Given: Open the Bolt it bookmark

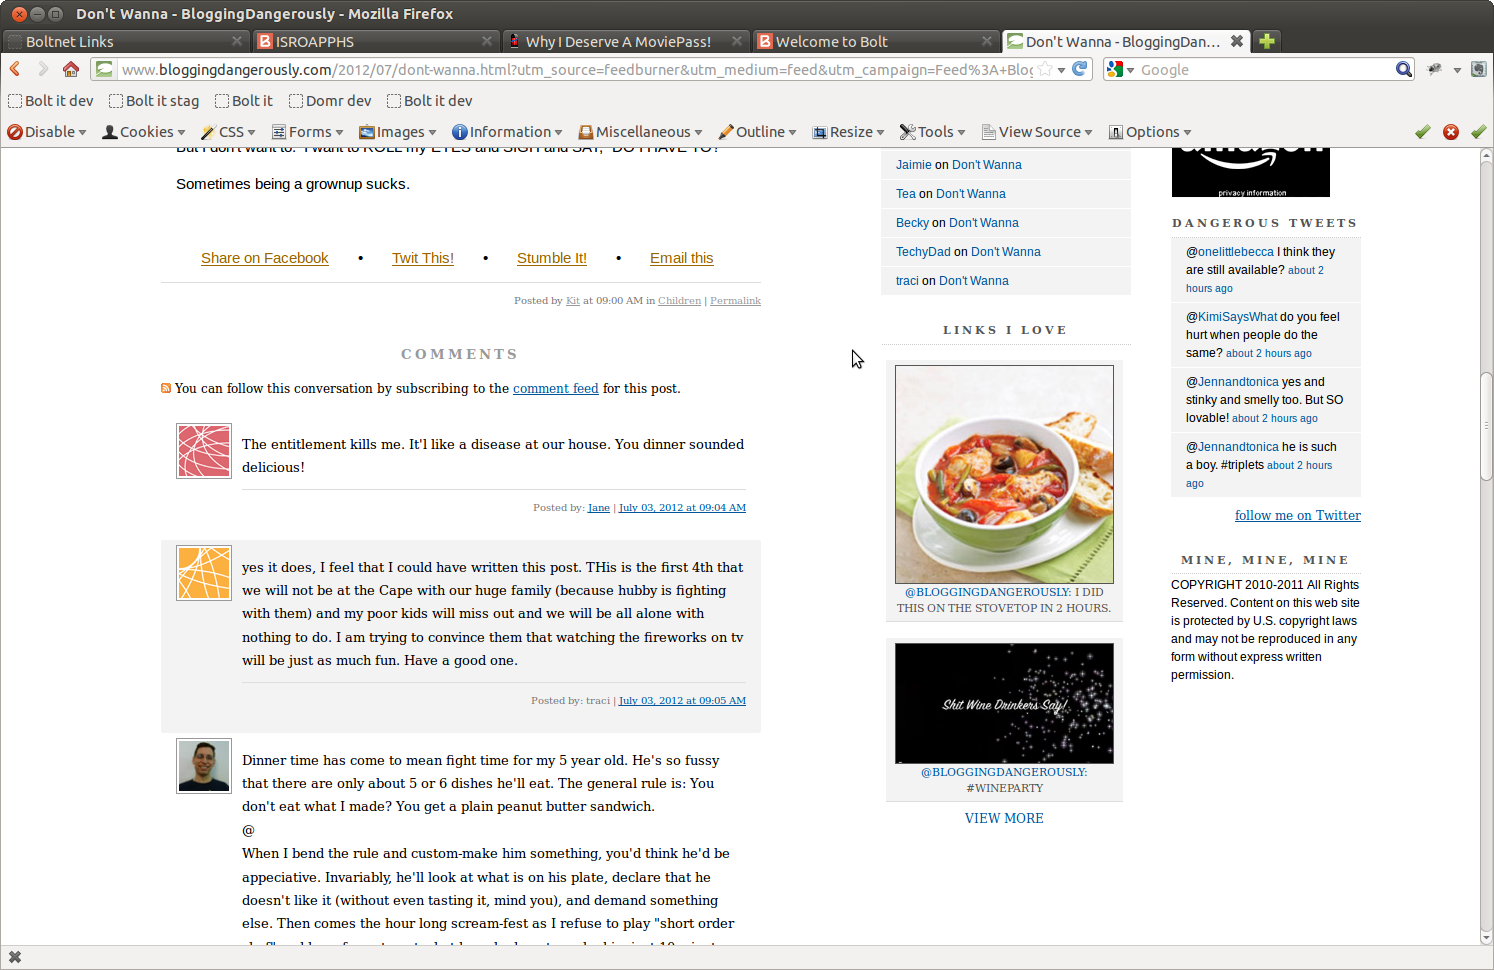Looking at the screenshot, I should (x=244, y=101).
